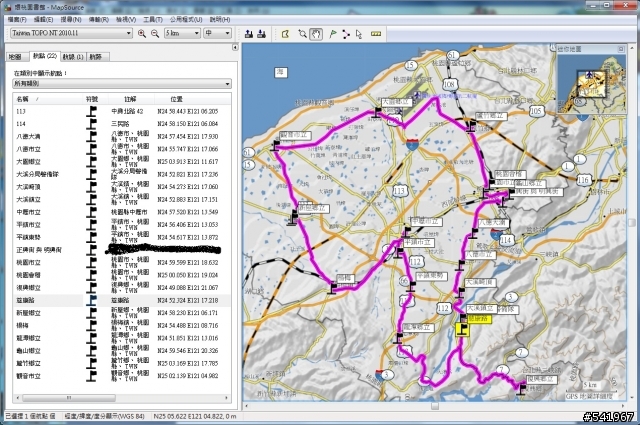
Task: Open the 傳輸(R) menu
Action: 98,19
